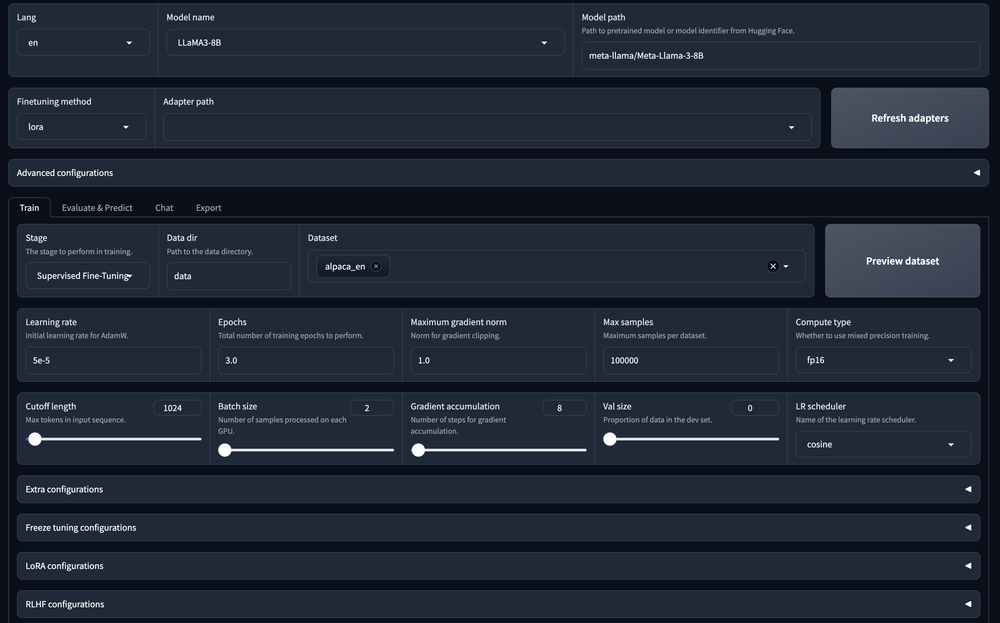Open the Dataset dropdown arrow
The width and height of the screenshot is (1000, 623).
point(786,267)
